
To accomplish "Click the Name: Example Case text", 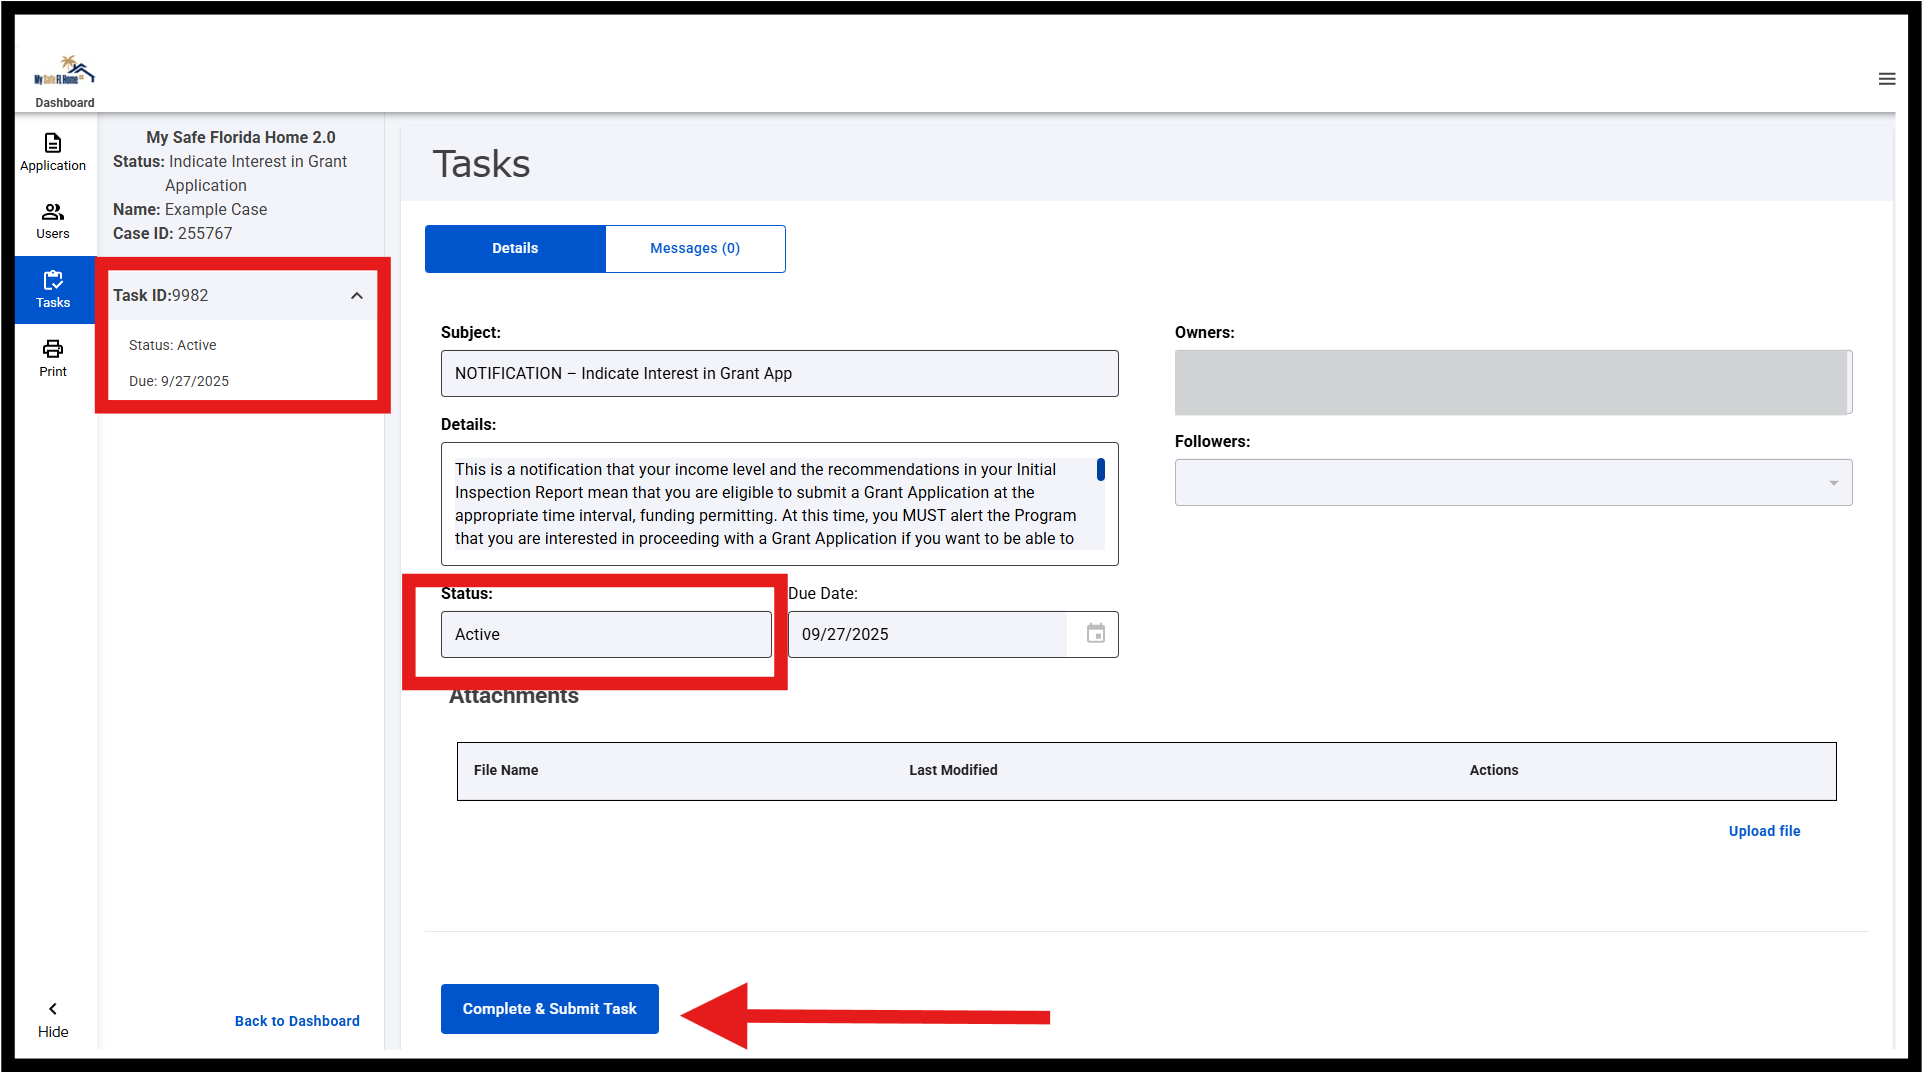I will [190, 210].
